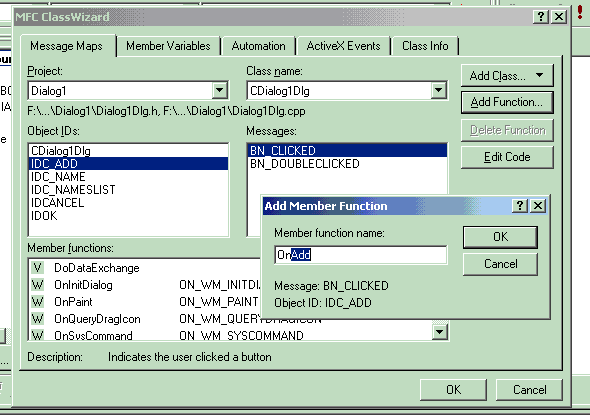Click Cancel at bottom of ClassWizard
This screenshot has height=420, width=590.
tap(529, 390)
